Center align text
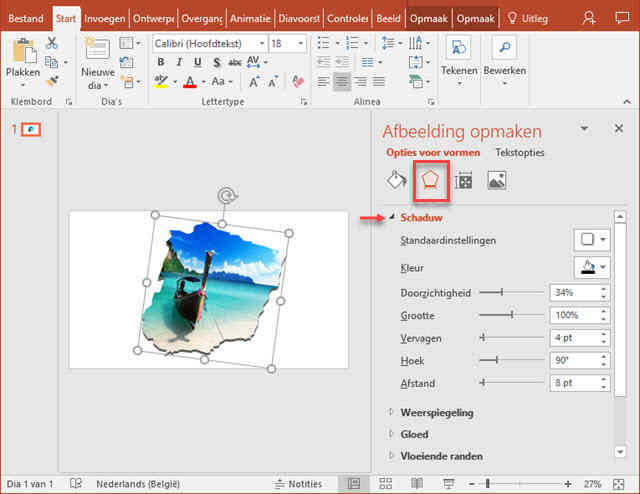The height and width of the screenshot is (494, 640). [x=342, y=82]
